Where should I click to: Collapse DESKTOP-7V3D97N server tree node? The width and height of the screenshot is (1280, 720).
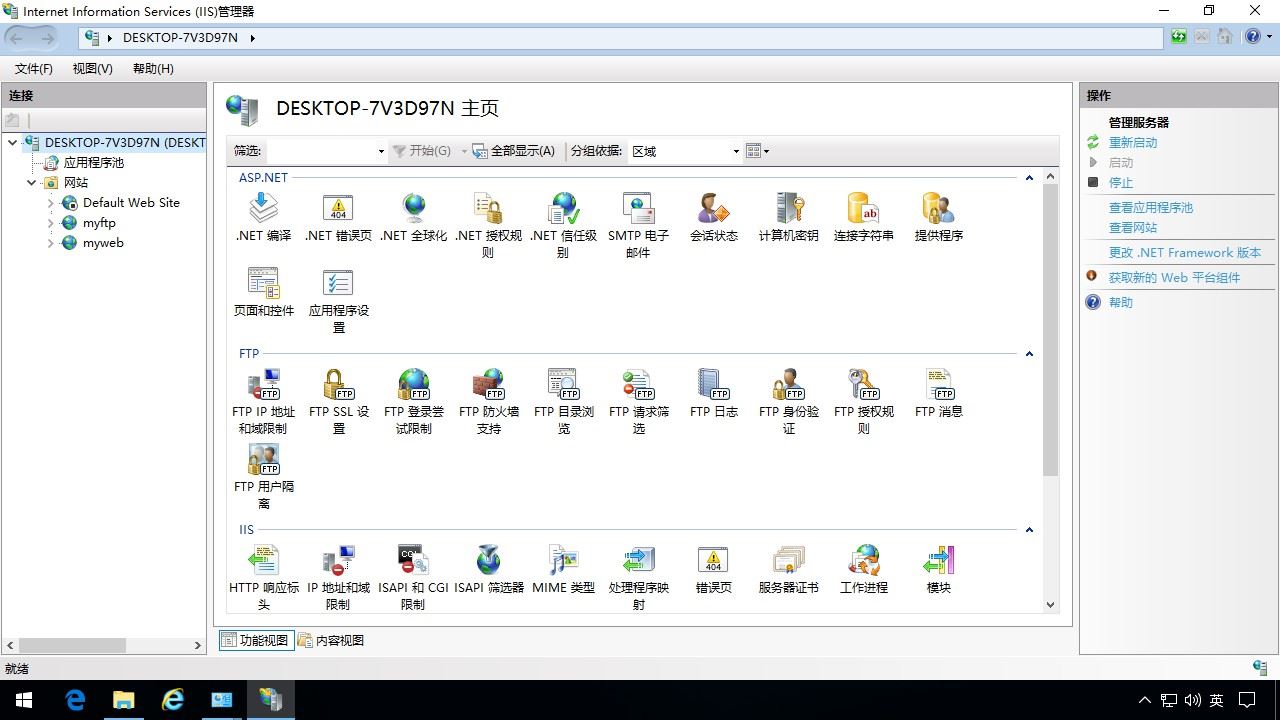coord(12,143)
